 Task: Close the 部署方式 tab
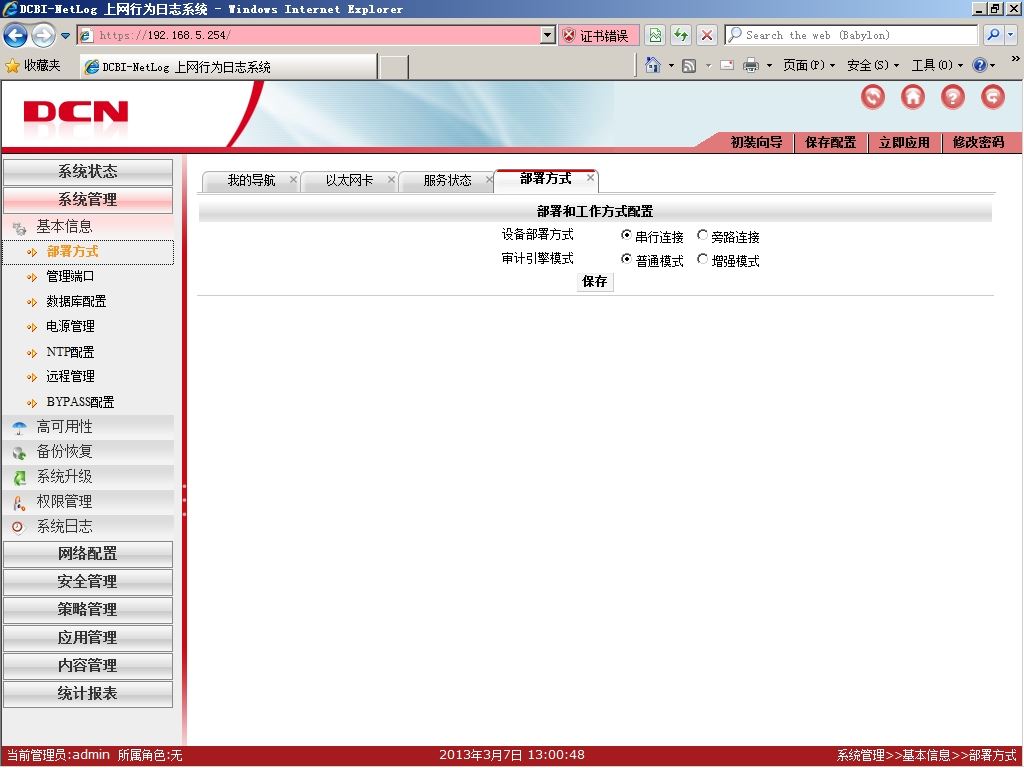click(590, 177)
